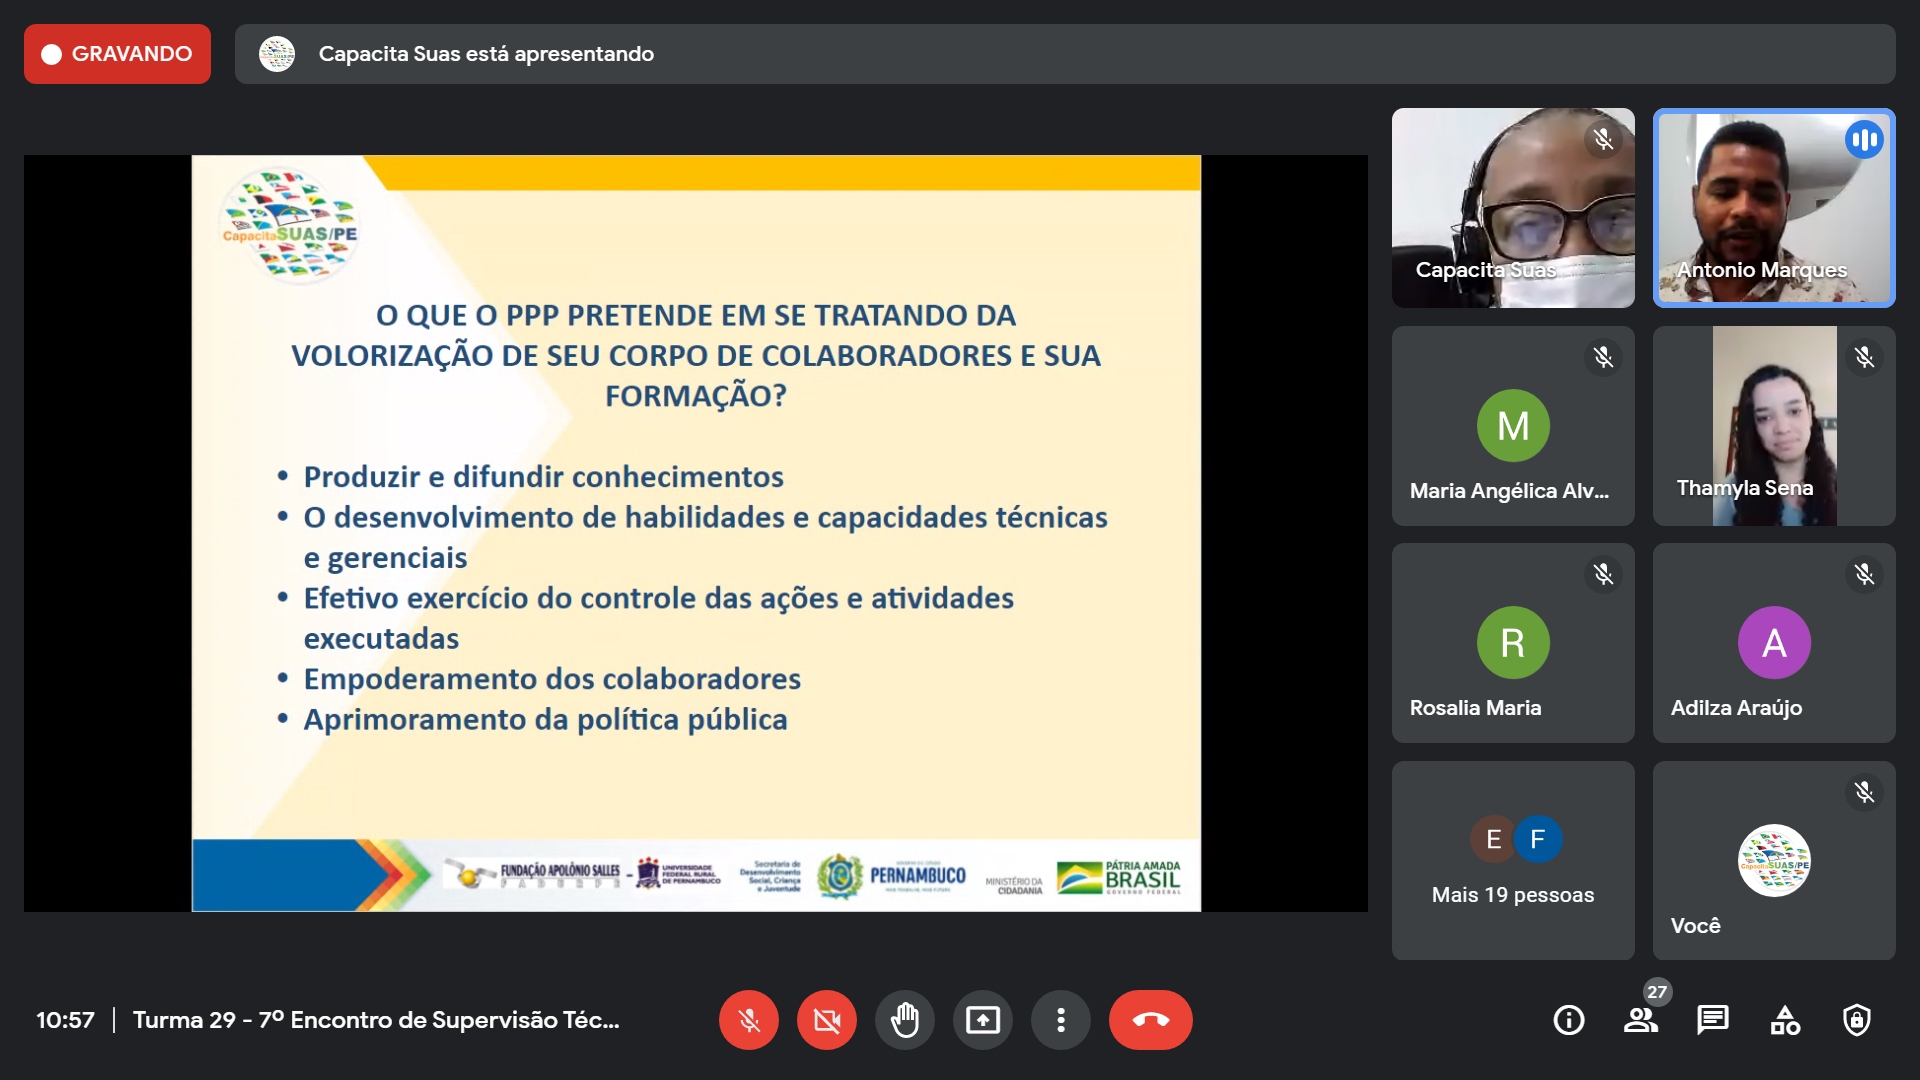Expand the Mais 19 pessoas tile

[1513, 860]
